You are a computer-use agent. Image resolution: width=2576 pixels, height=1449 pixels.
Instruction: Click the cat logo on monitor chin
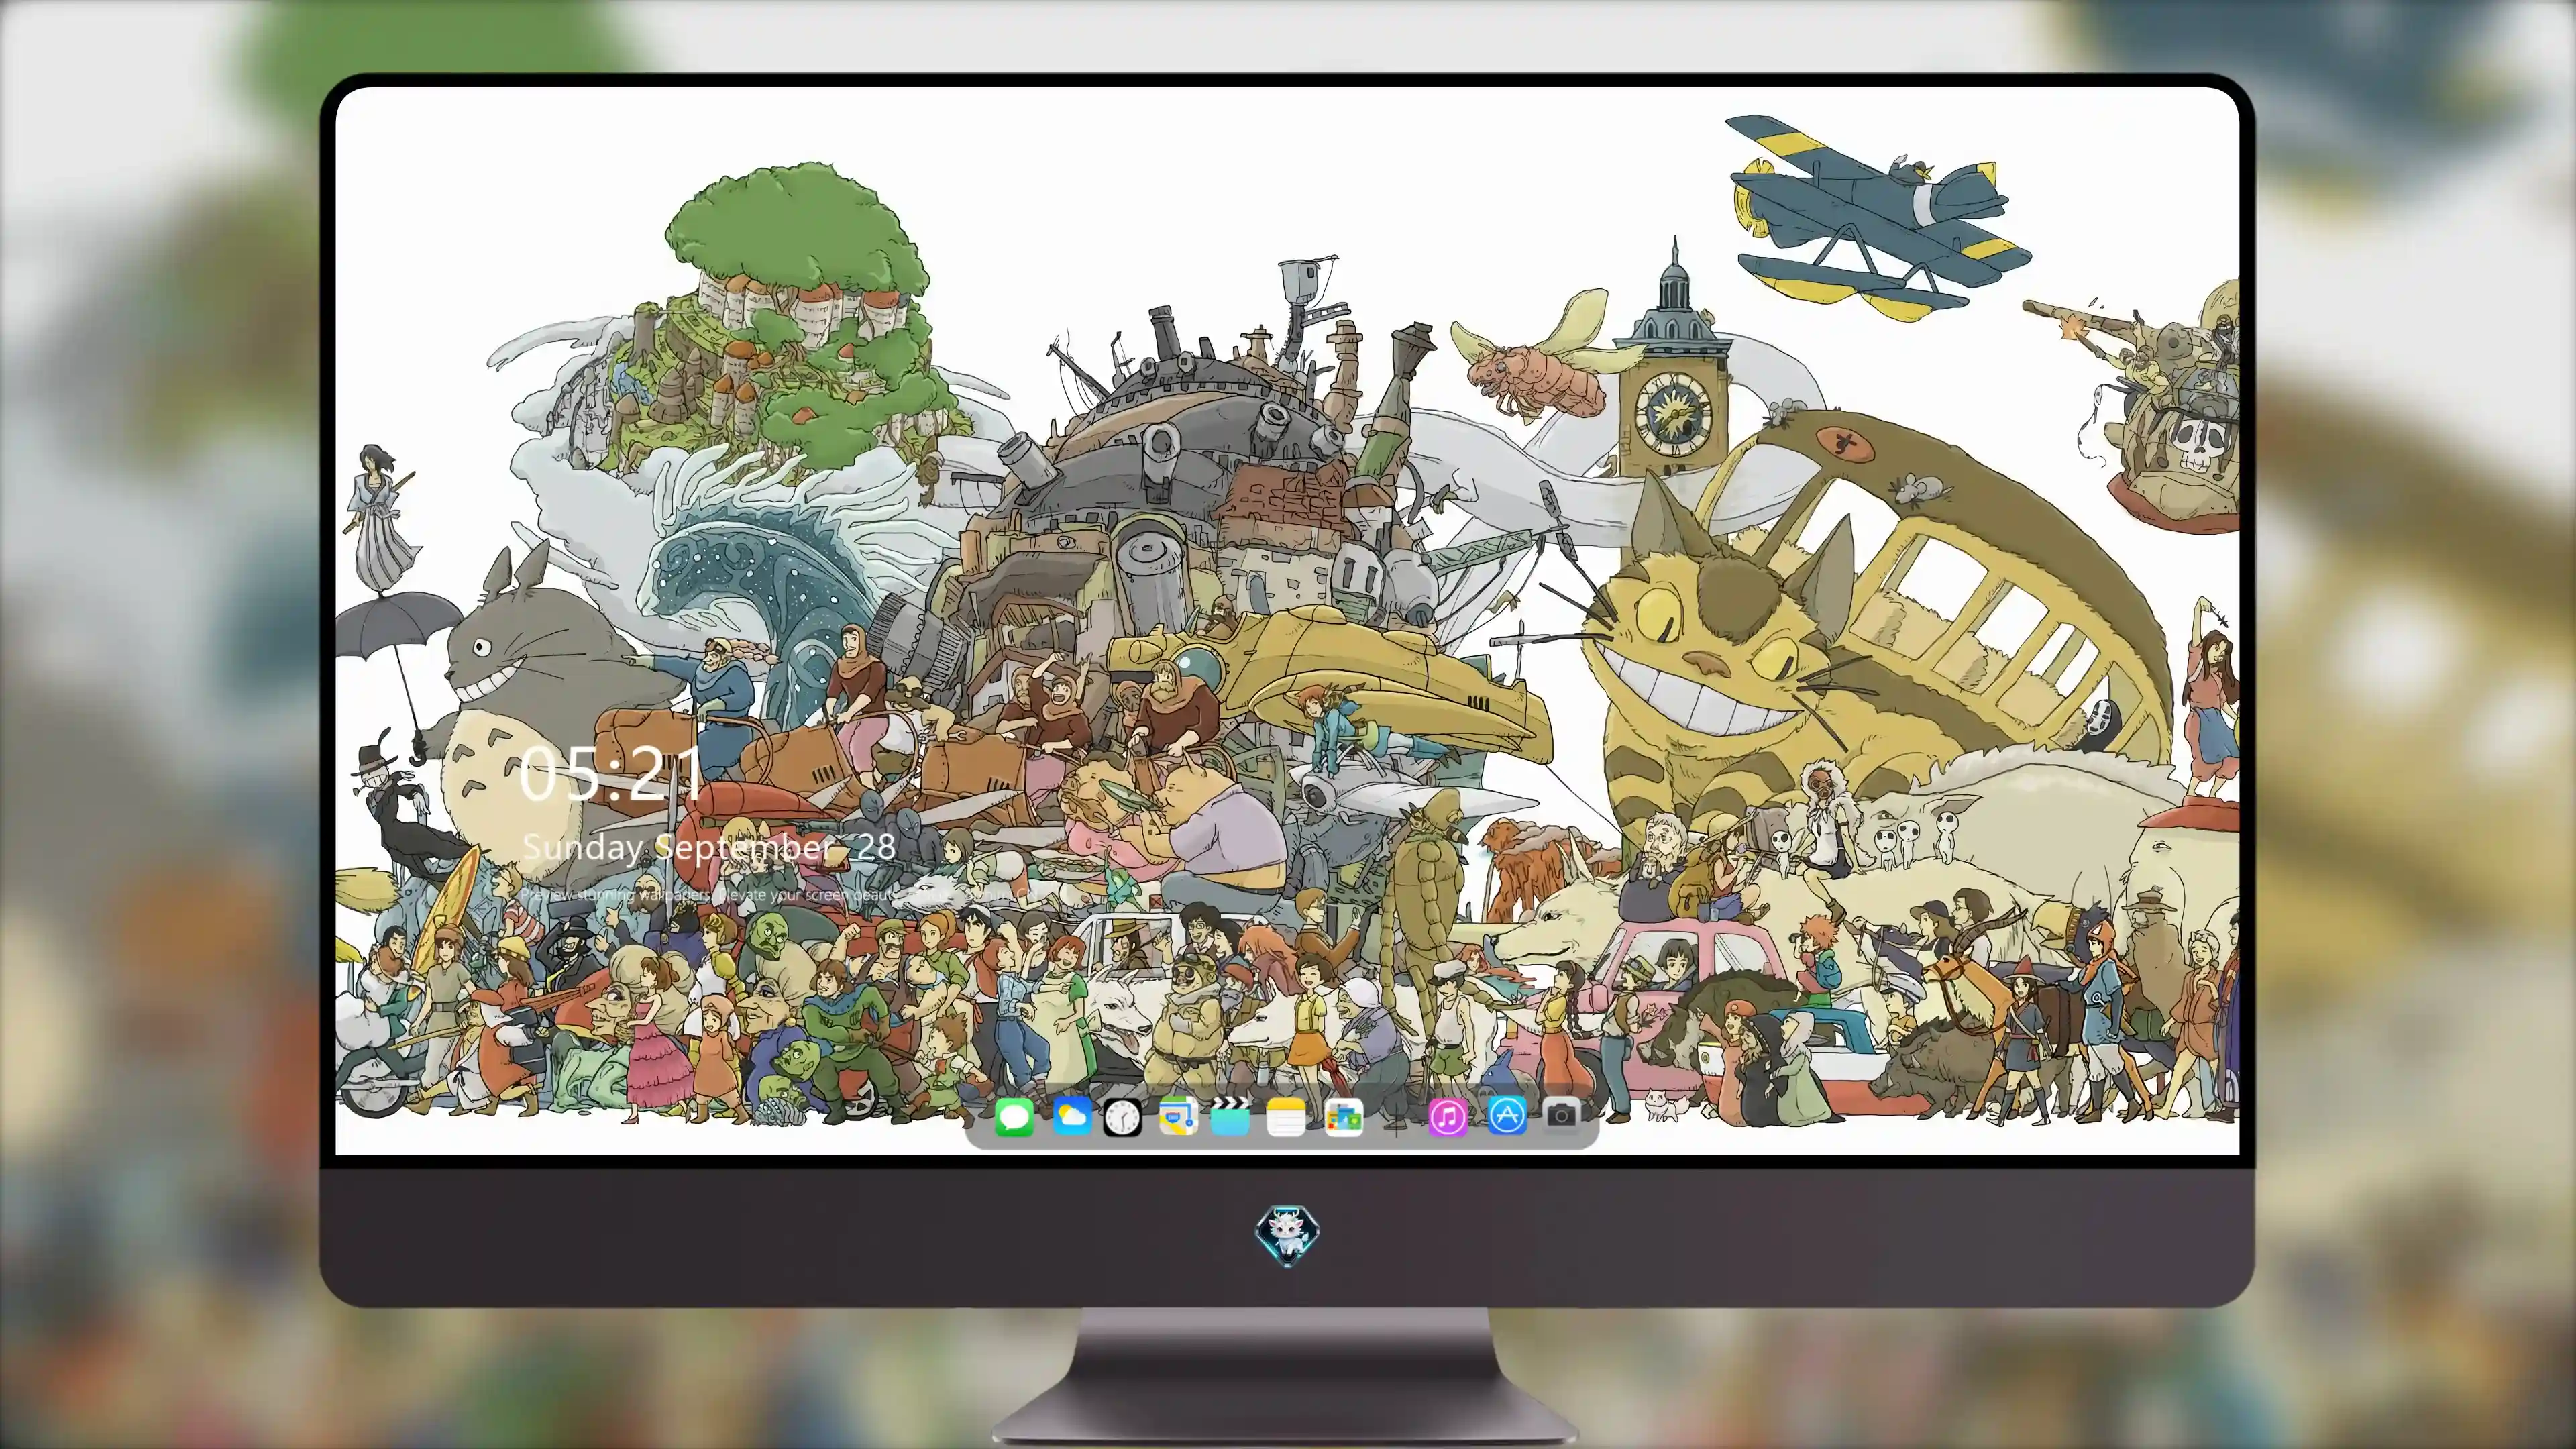(x=1287, y=1235)
